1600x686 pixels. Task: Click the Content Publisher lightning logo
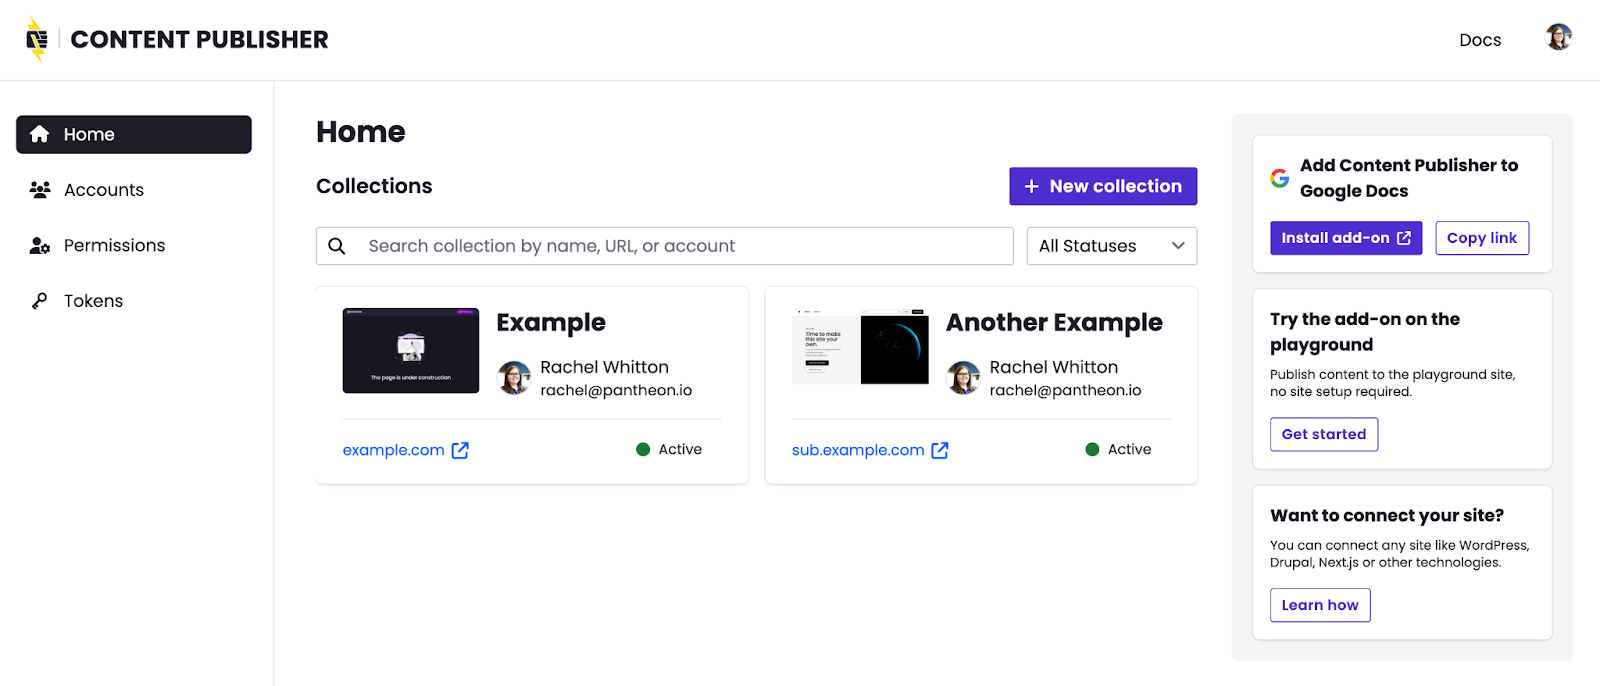37,40
